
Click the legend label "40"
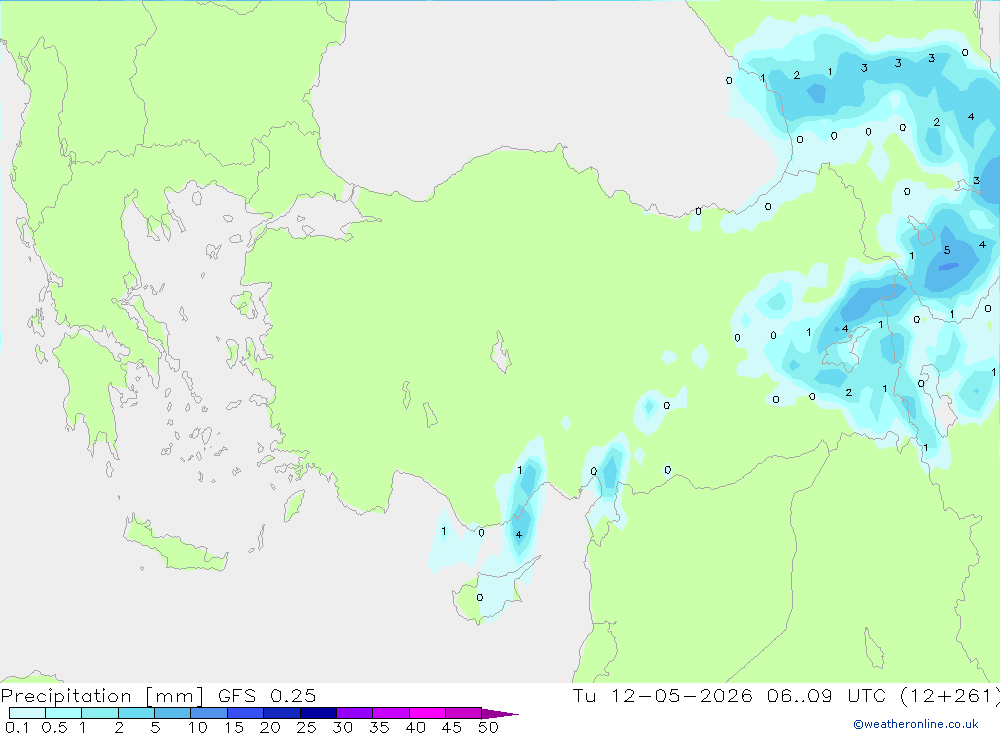[x=415, y=727]
